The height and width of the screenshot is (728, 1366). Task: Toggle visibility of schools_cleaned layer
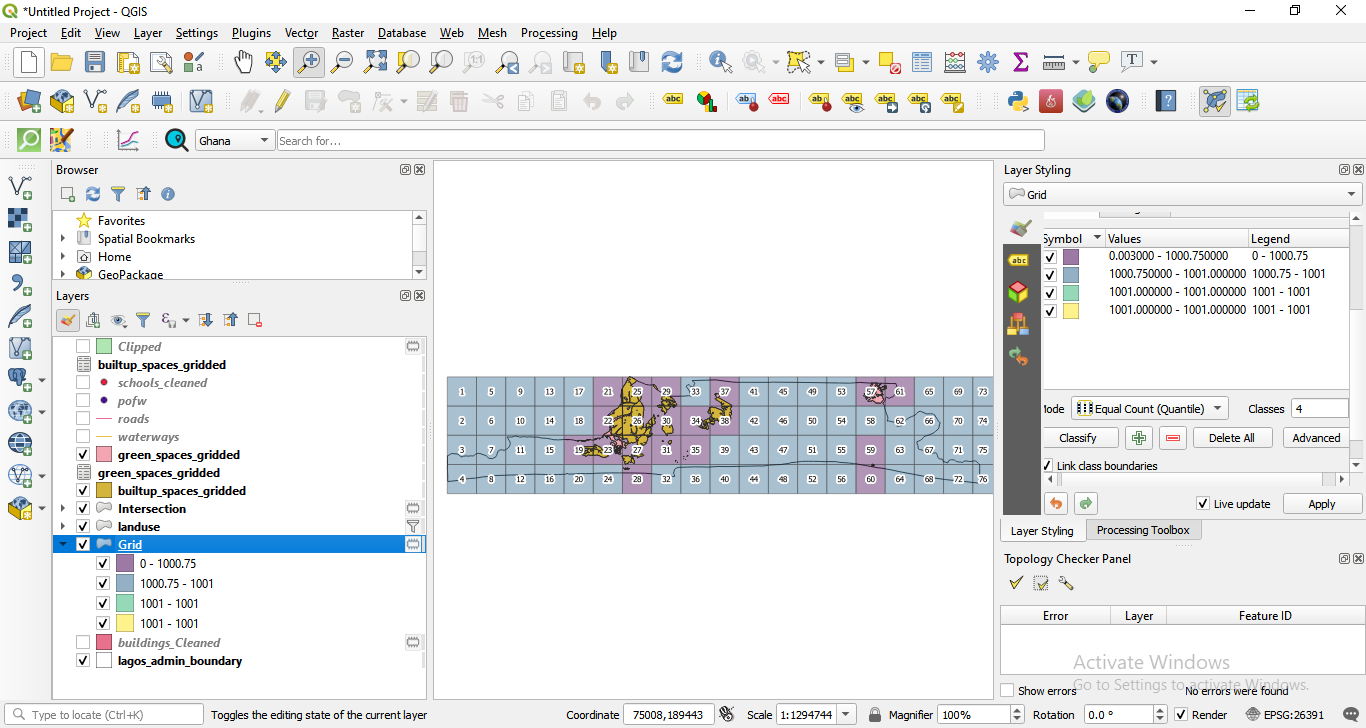pos(83,383)
